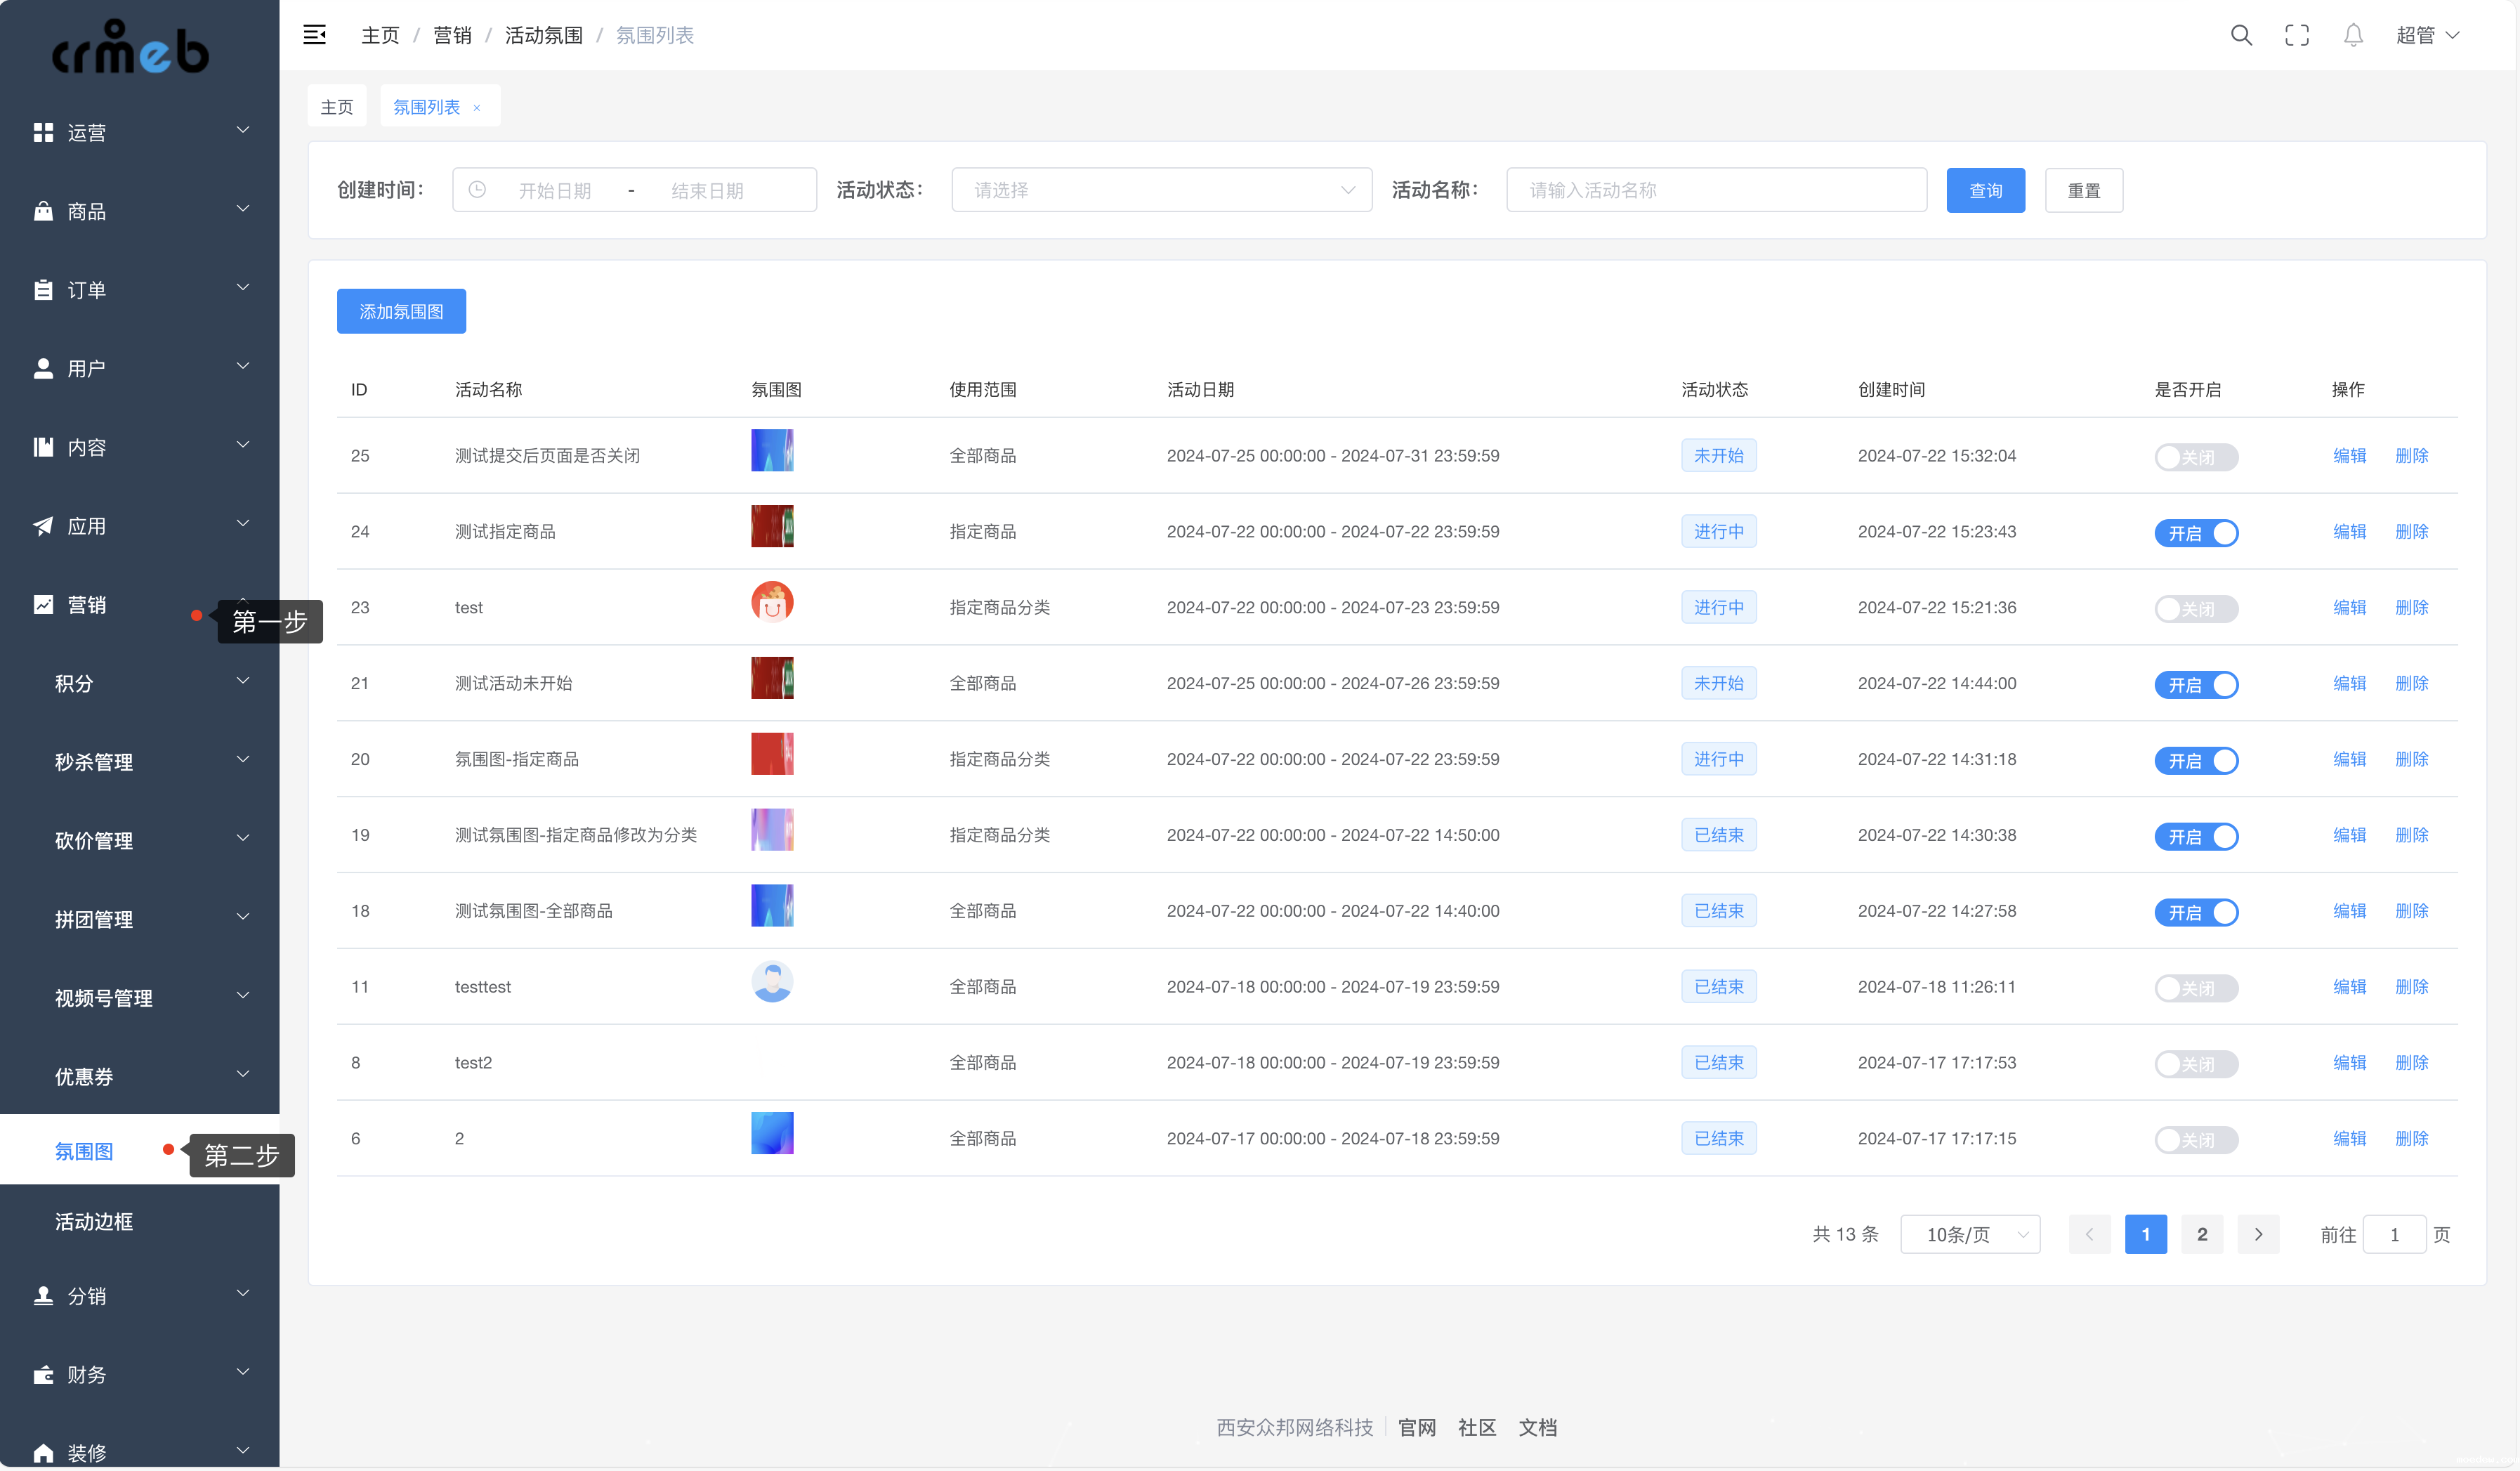Switch to the 主页 tab
This screenshot has width=2520, height=1471.
336,107
